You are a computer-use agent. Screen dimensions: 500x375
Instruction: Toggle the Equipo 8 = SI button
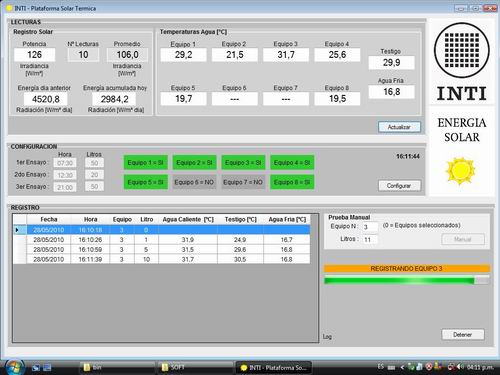click(x=292, y=182)
